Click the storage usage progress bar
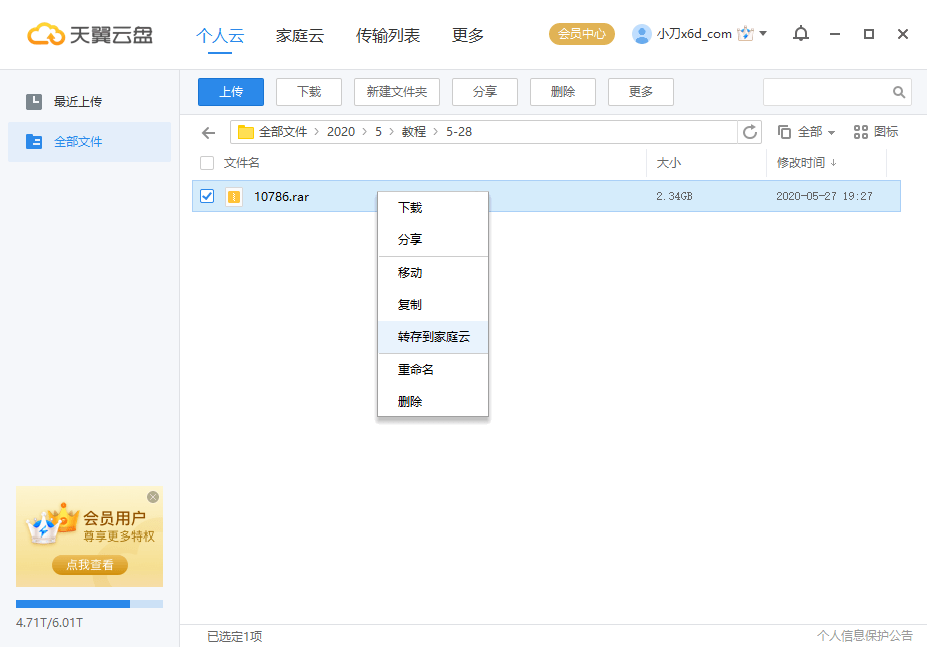 click(x=89, y=604)
